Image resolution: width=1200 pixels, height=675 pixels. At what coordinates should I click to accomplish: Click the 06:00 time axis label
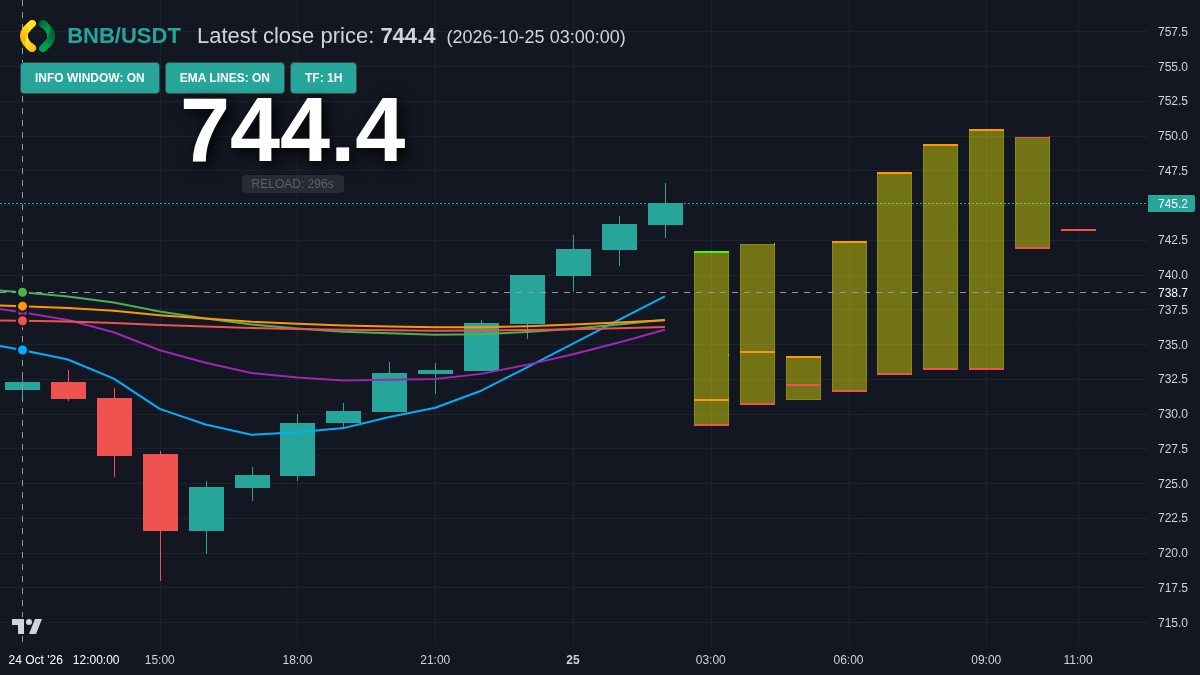(x=849, y=660)
